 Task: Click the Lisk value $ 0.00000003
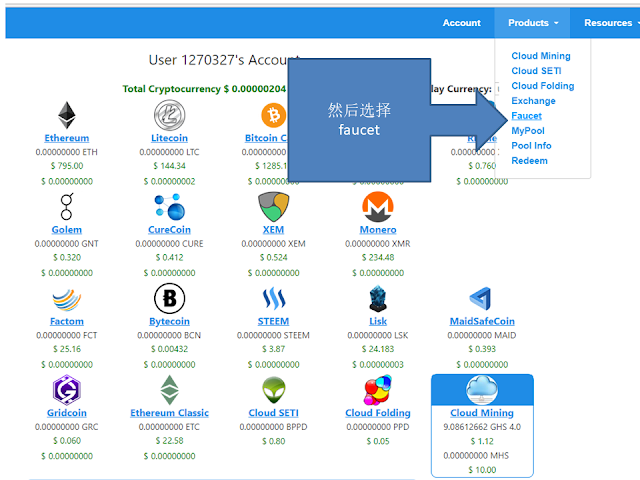(x=378, y=364)
